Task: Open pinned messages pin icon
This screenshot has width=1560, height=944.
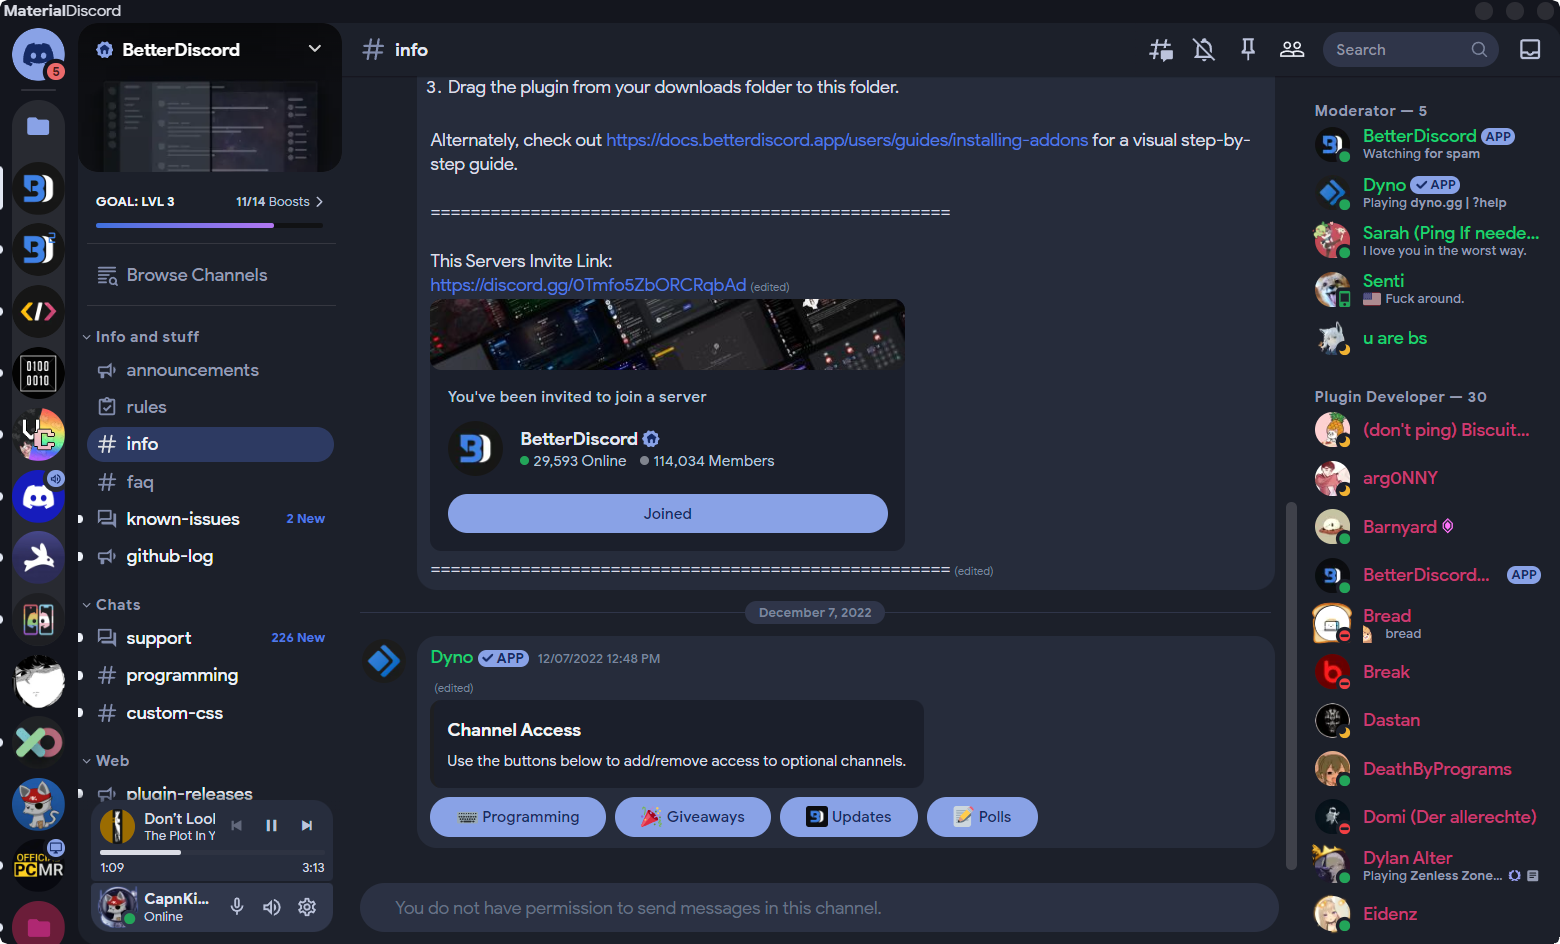Action: pos(1248,50)
